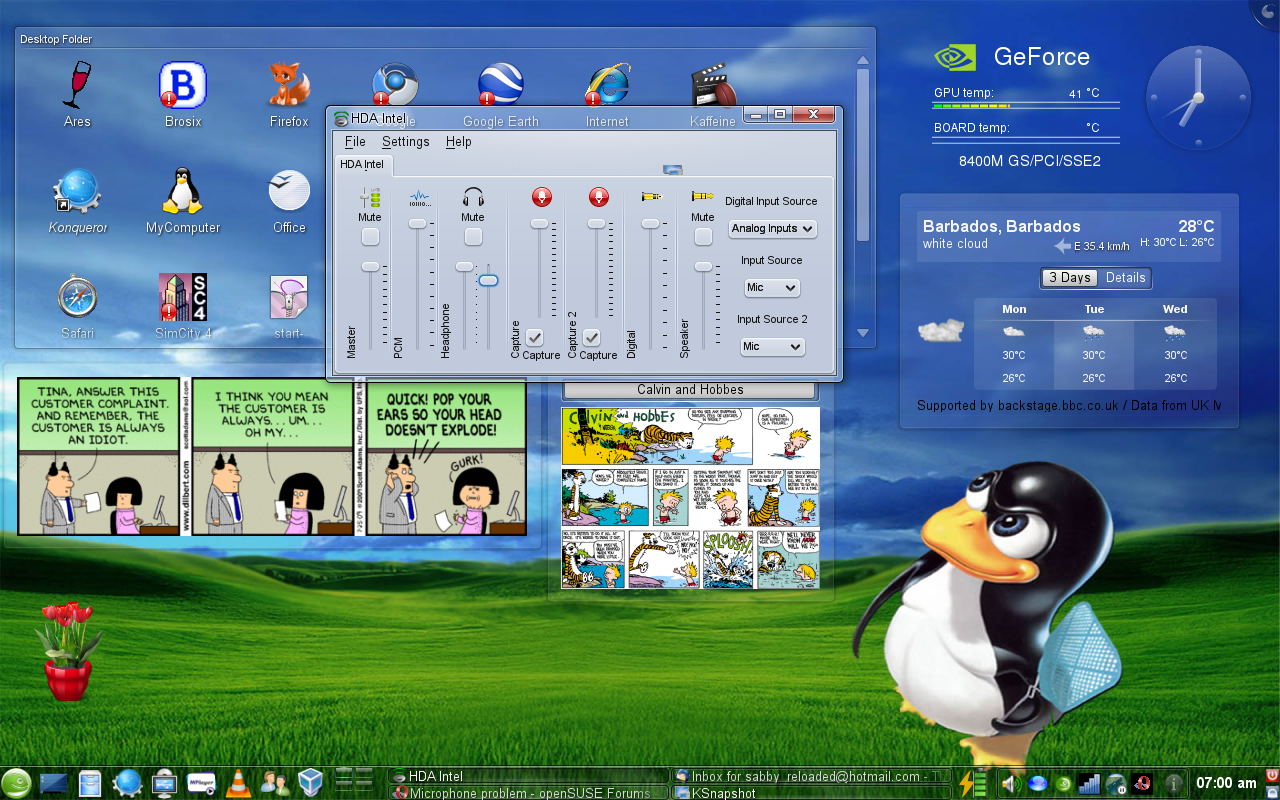
Task: Click the 07:00 am taskbar clock
Action: (1226, 783)
